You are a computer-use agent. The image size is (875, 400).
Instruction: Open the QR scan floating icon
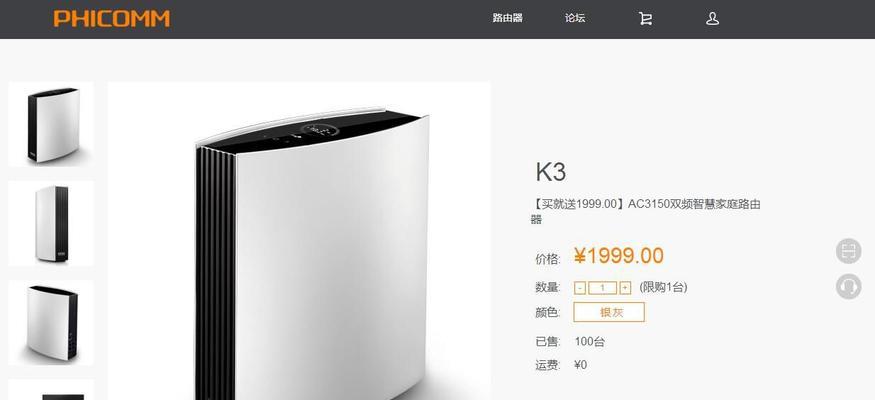coord(848,250)
